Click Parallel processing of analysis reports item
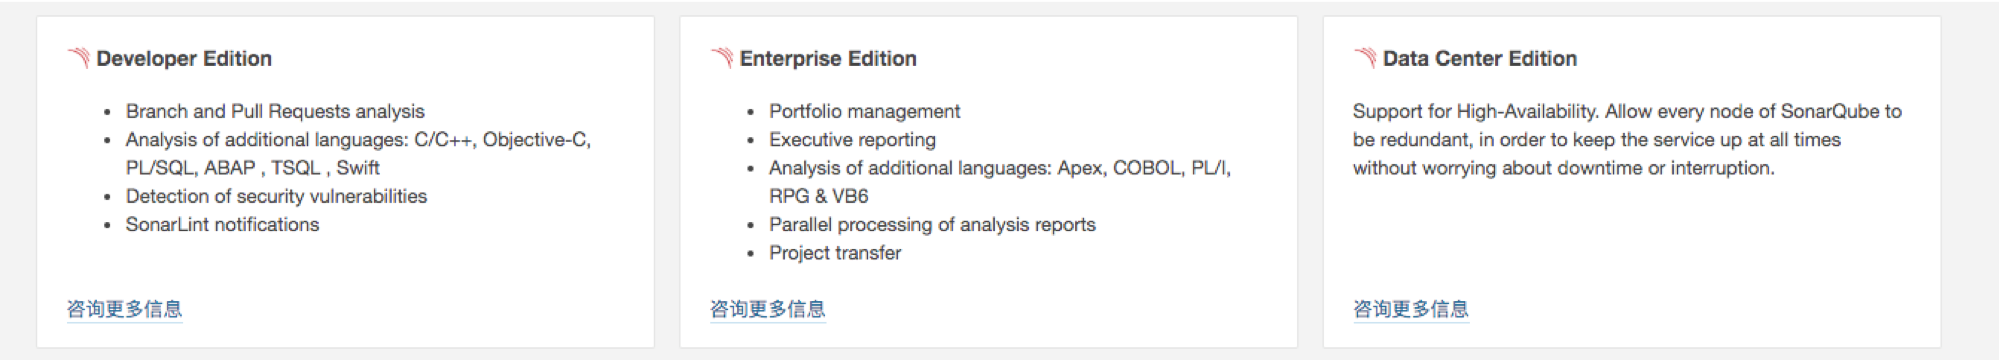 [932, 224]
